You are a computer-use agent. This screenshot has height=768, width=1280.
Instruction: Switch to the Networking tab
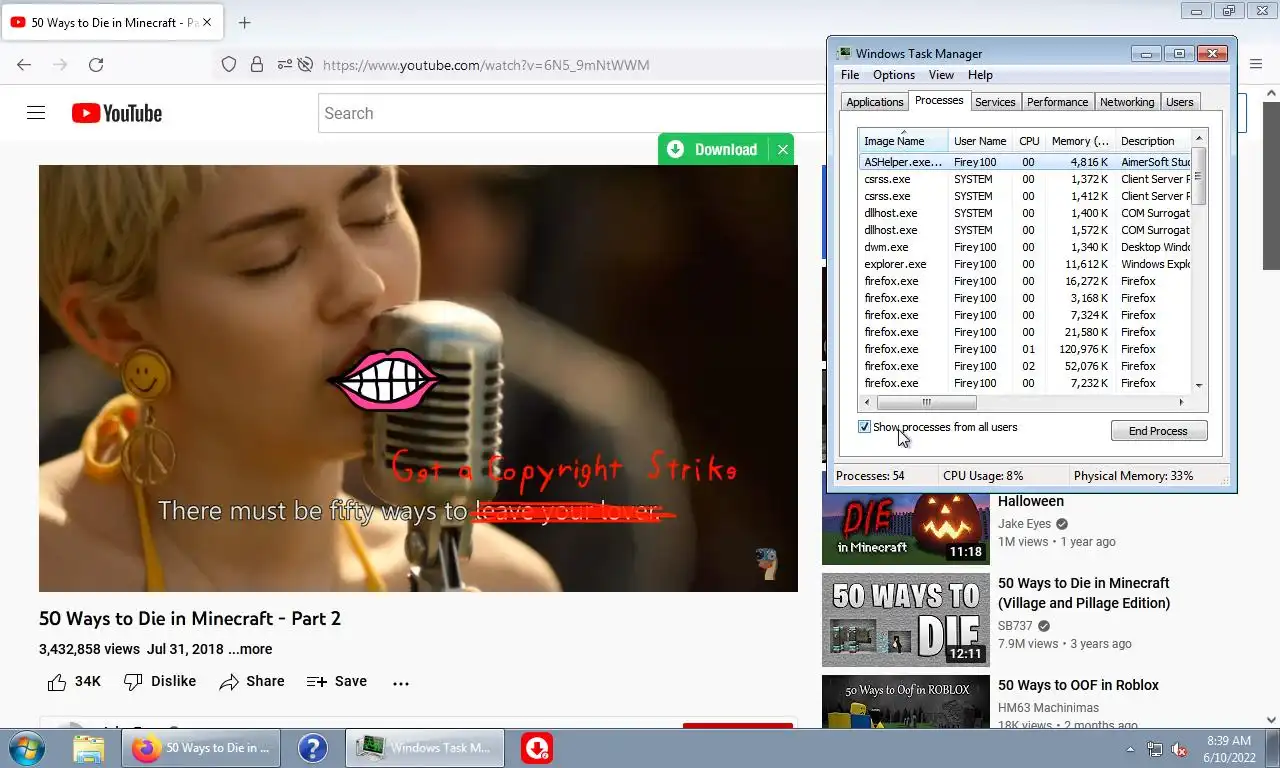pos(1127,102)
